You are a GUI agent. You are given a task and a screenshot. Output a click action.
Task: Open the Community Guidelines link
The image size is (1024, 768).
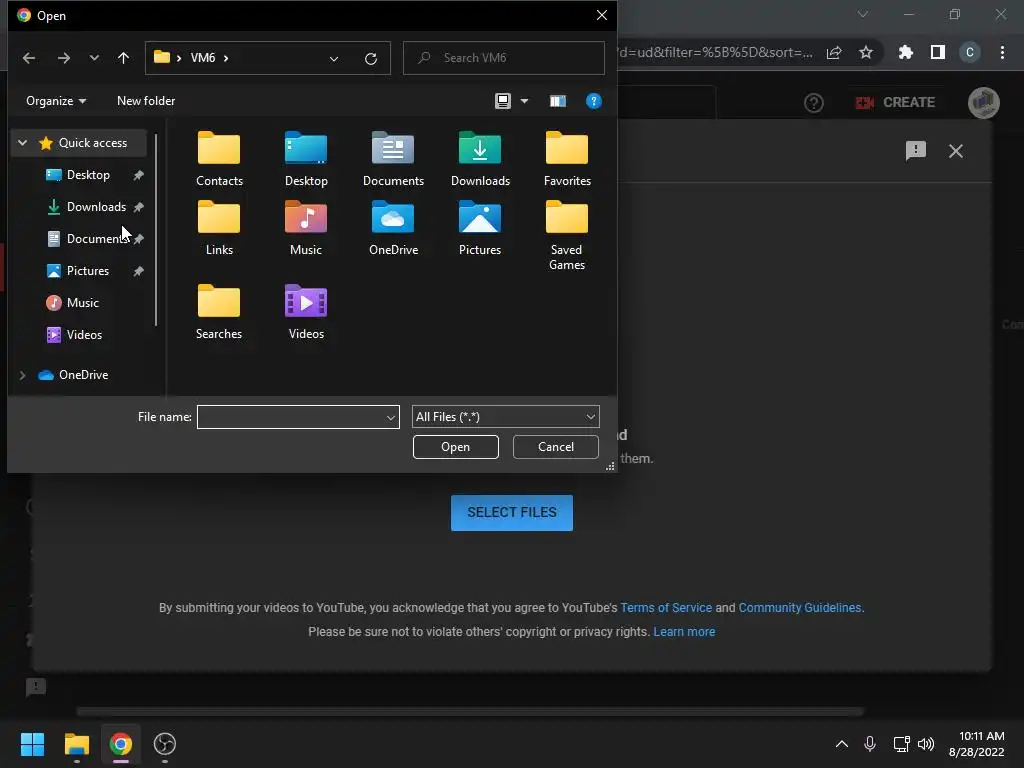click(x=801, y=608)
